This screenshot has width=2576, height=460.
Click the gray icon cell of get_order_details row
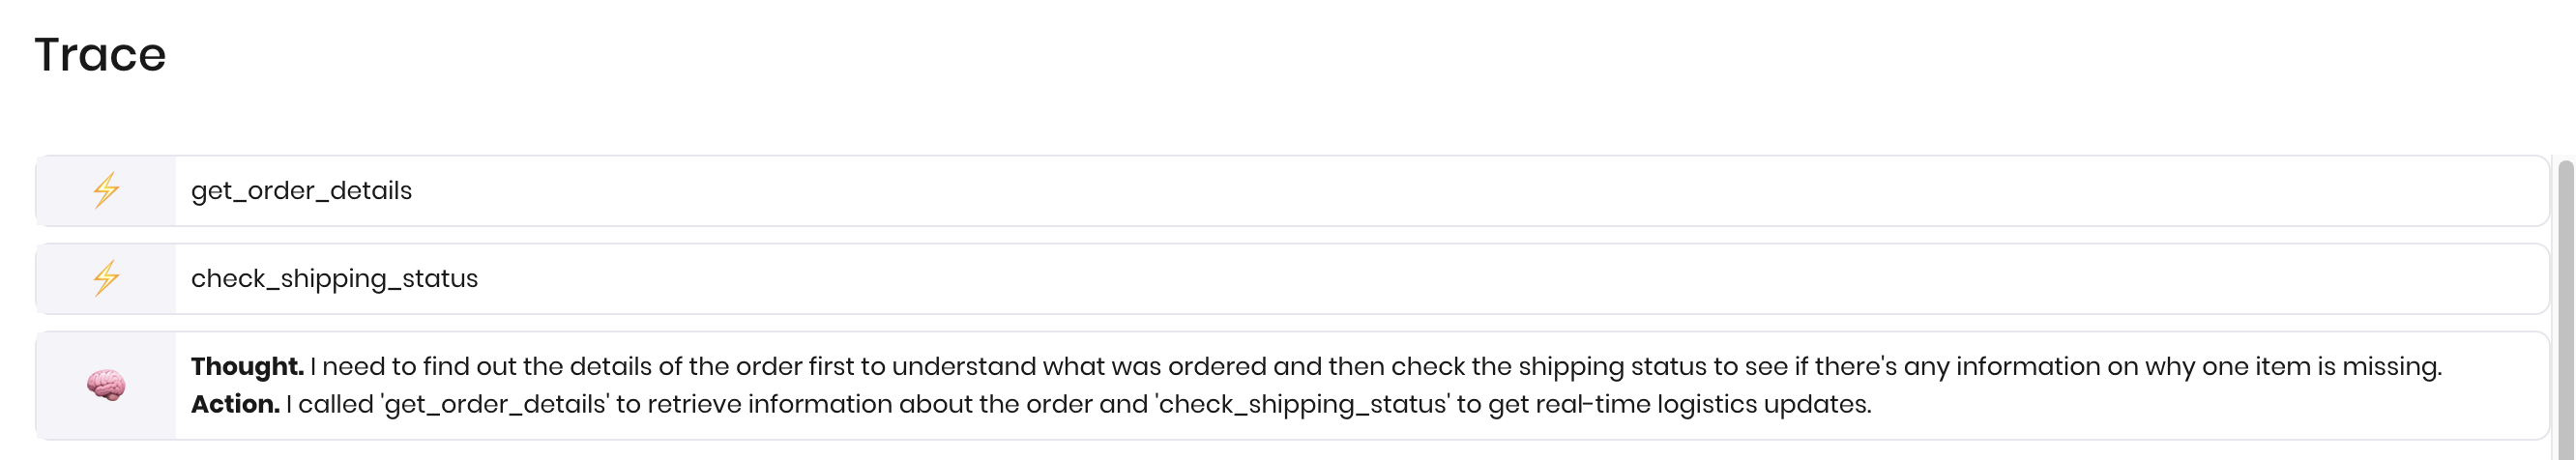(x=106, y=190)
